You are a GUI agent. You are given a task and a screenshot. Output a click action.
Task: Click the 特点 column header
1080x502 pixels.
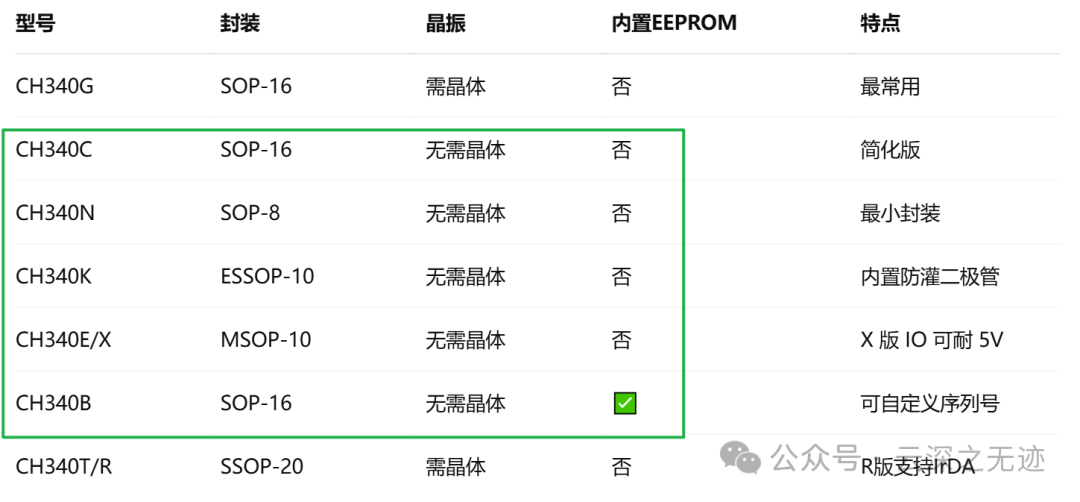click(x=880, y=23)
